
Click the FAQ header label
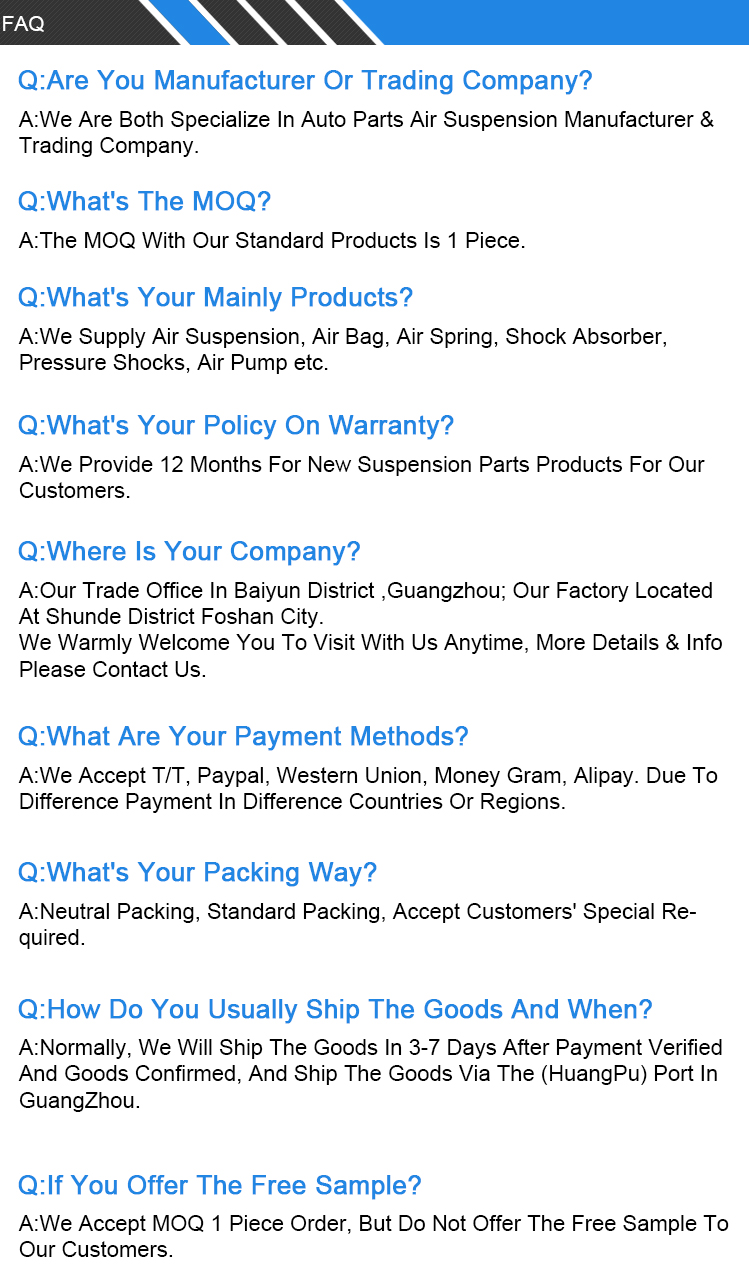coord(23,24)
